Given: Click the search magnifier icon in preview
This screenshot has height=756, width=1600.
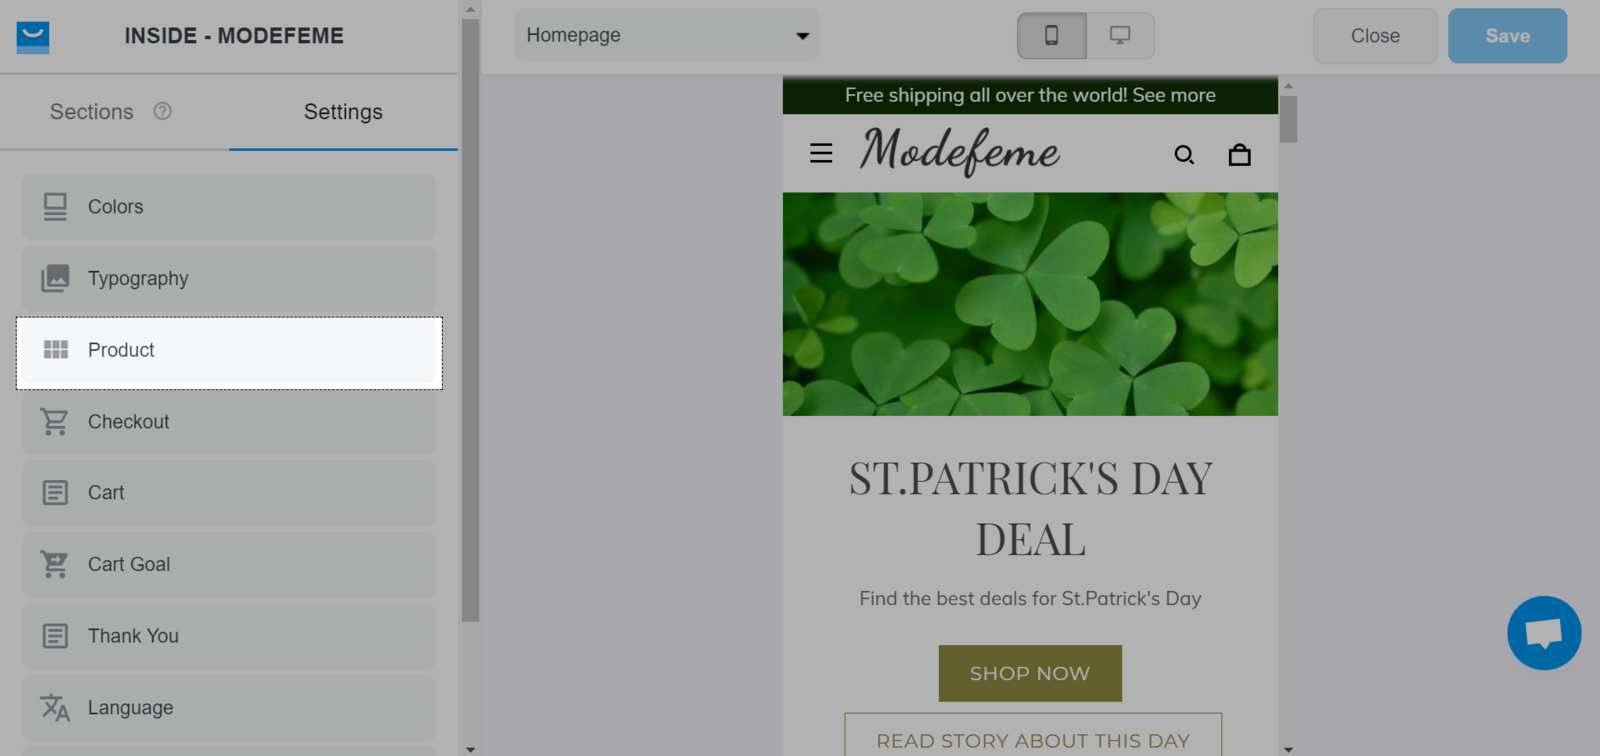Looking at the screenshot, I should 1184,154.
